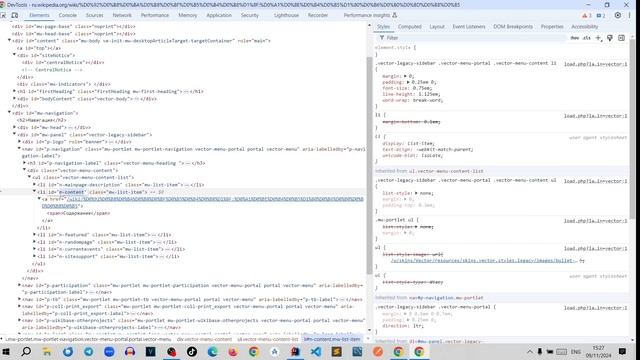Expand the nav p-participation node
The image size is (640, 360).
[19, 285]
